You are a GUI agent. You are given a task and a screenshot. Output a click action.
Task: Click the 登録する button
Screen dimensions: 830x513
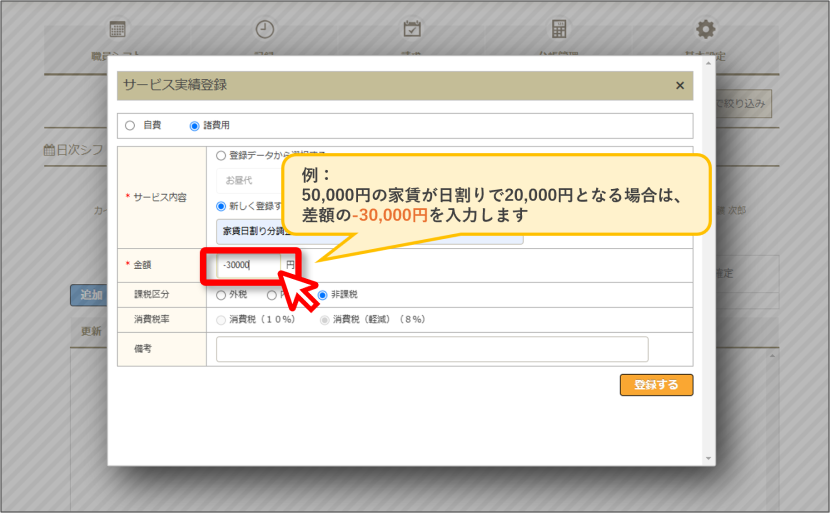(x=656, y=385)
